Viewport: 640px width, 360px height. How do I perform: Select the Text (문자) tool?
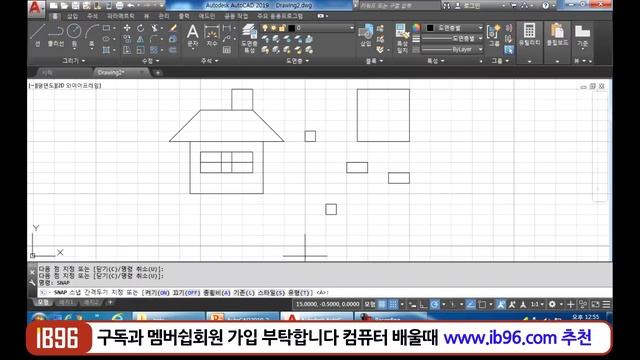[192, 35]
